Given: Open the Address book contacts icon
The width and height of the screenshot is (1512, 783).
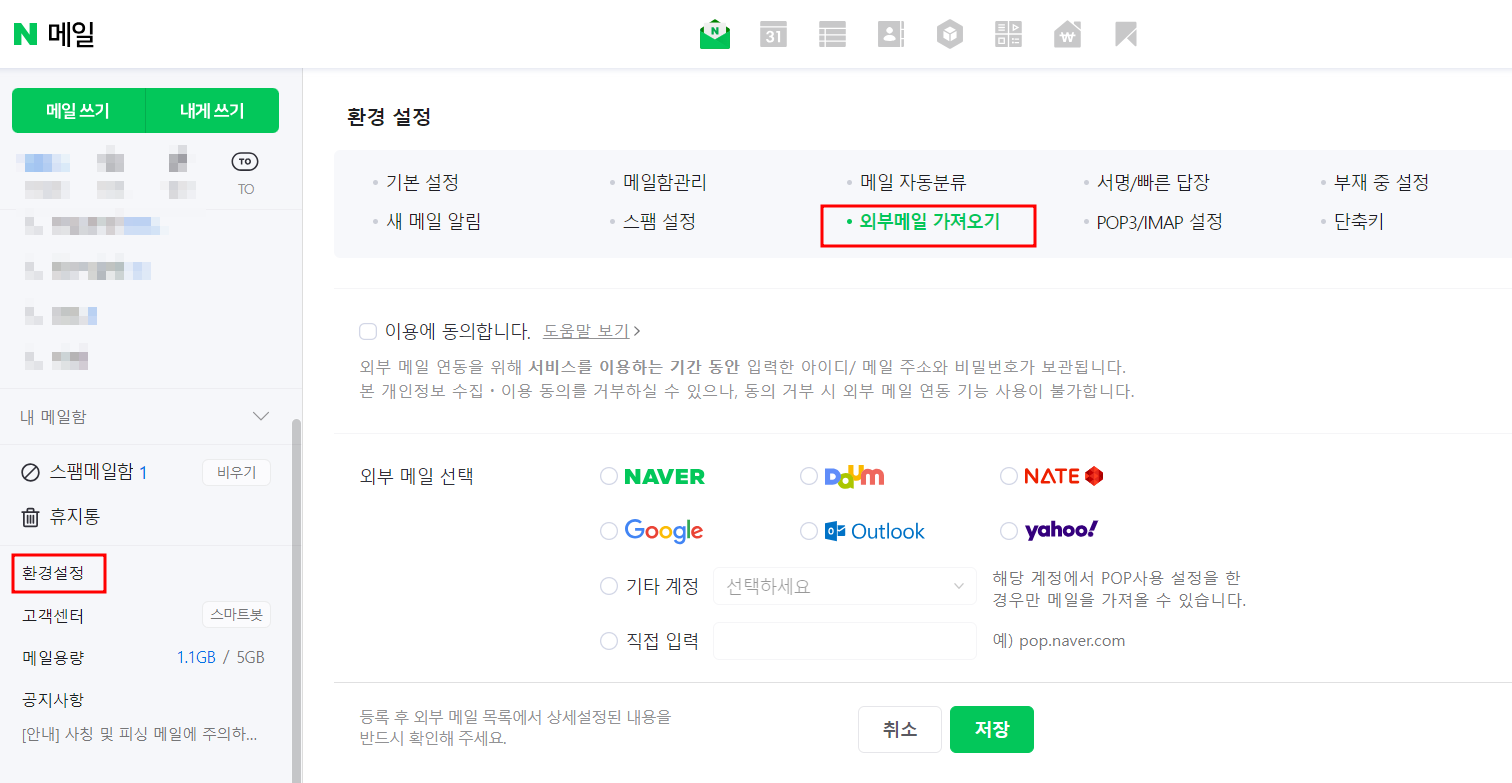Looking at the screenshot, I should tap(890, 35).
